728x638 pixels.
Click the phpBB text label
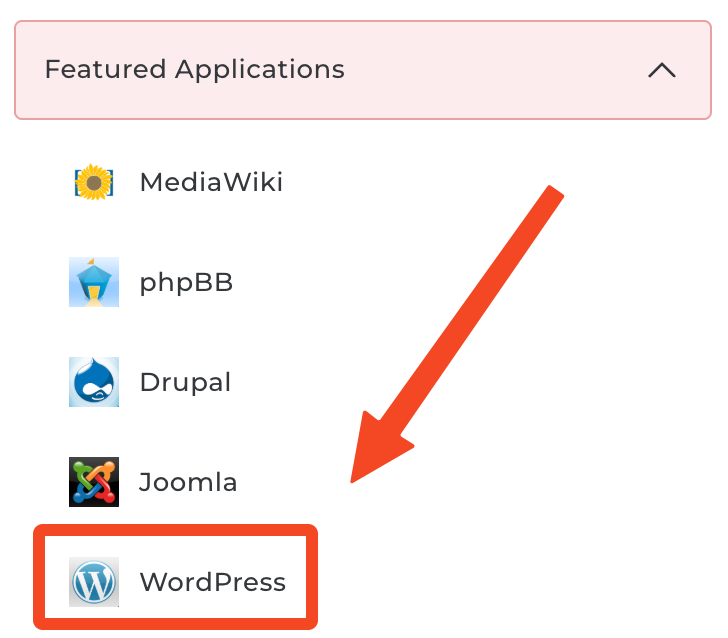pos(186,282)
